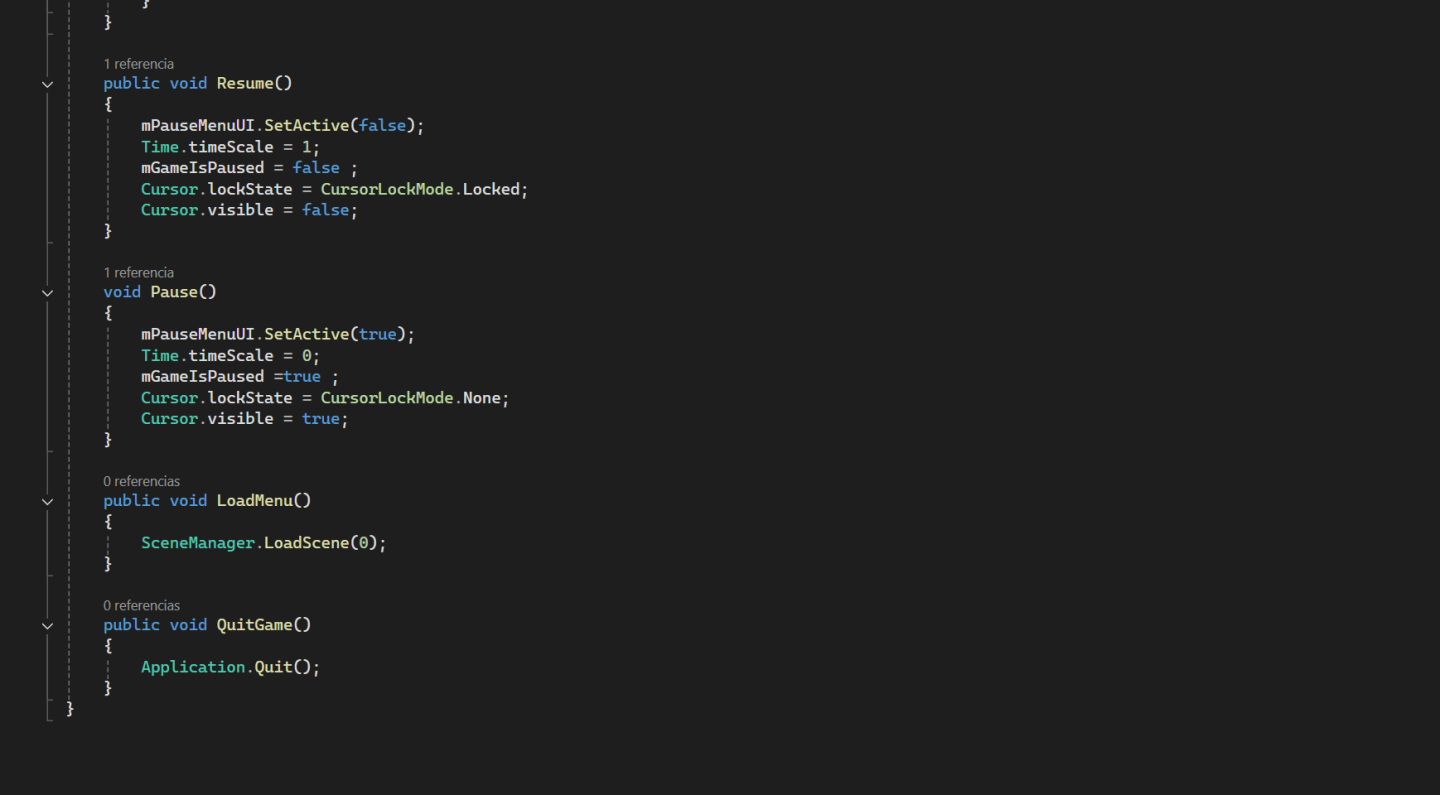Collapse the Pause() method fold chevron
Viewport: 1440px width, 795px height.
coord(47,293)
